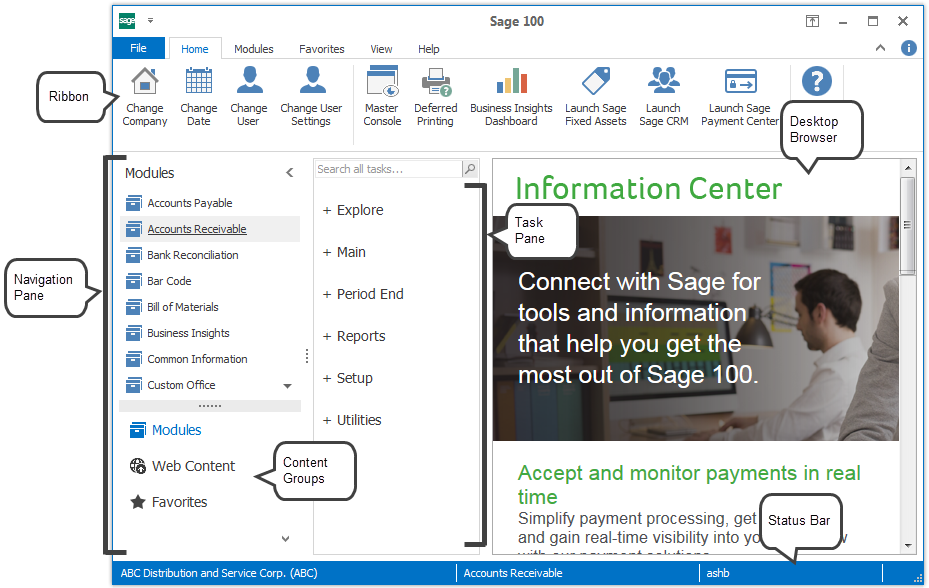Viewport: 929px width, 588px height.
Task: Launch Sage Fixed Assets
Action: [x=595, y=82]
